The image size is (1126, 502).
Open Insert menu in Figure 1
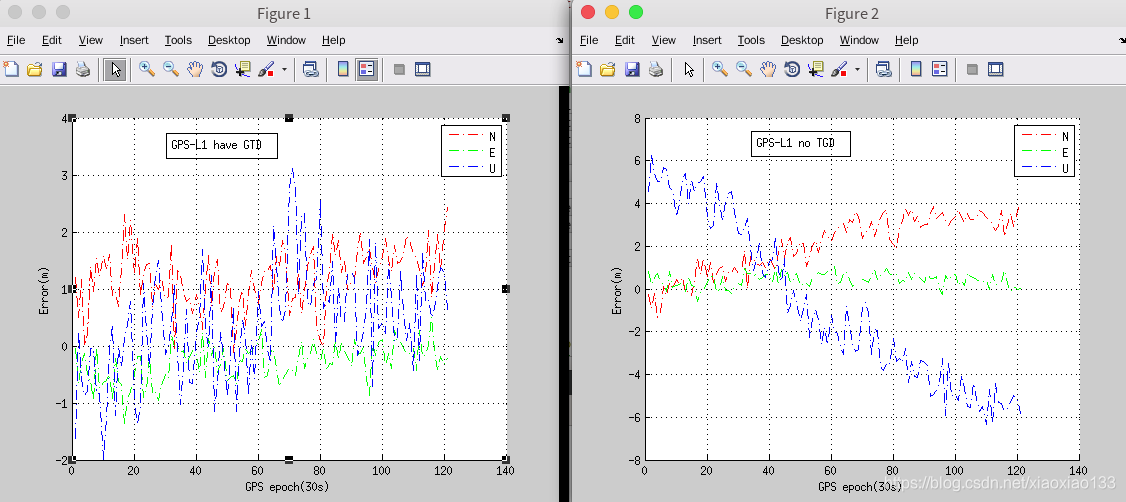click(134, 40)
